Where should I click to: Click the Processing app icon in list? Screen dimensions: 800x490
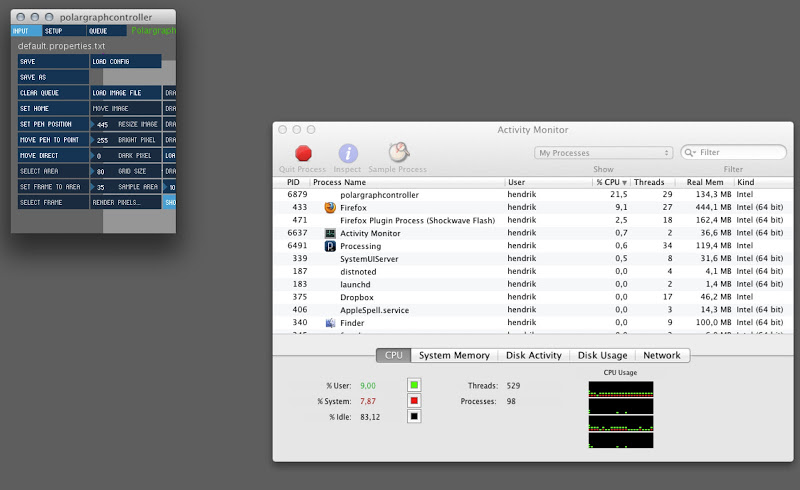point(330,246)
